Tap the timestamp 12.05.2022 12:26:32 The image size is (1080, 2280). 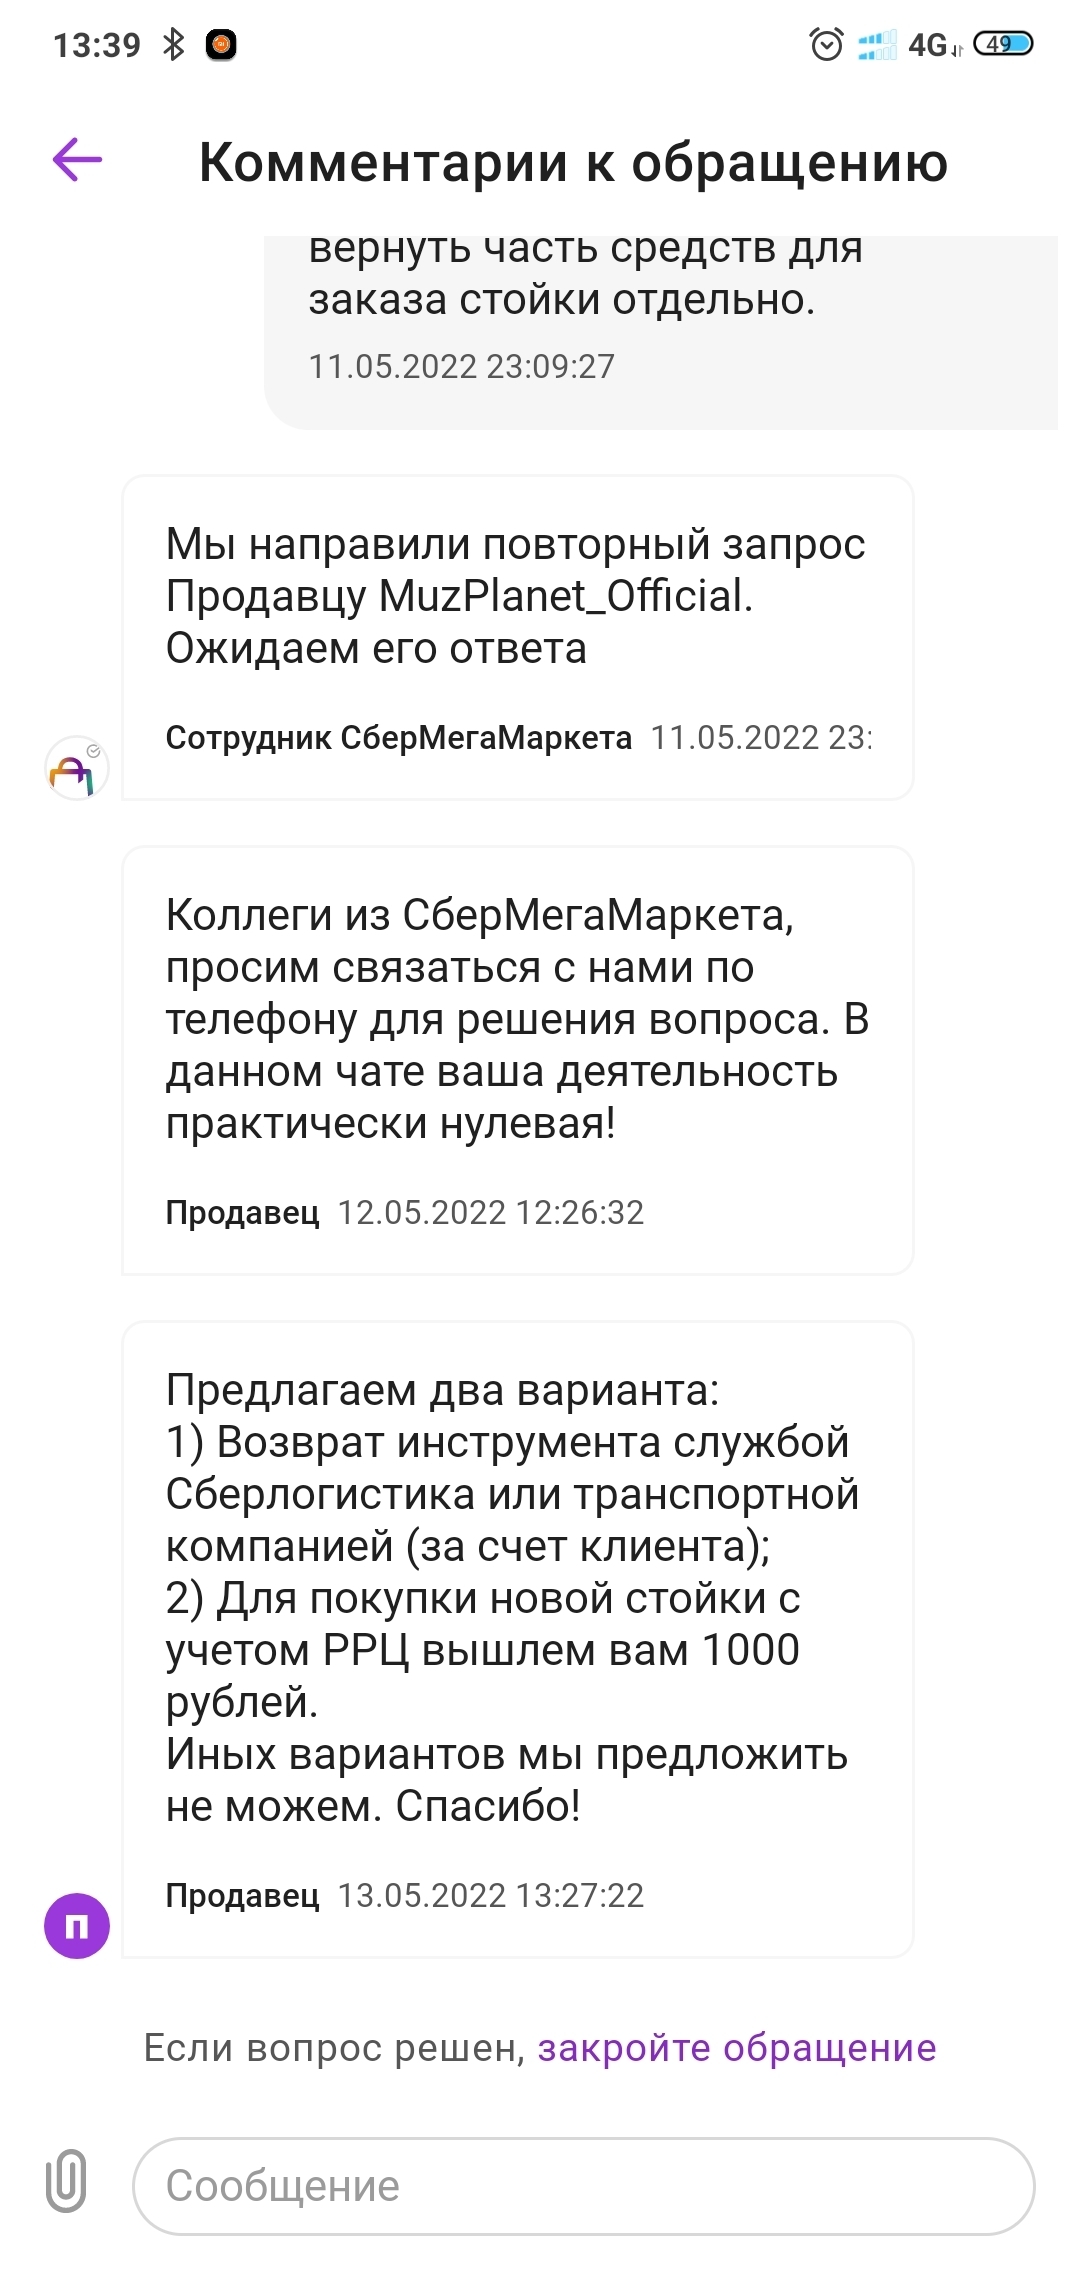point(490,1212)
